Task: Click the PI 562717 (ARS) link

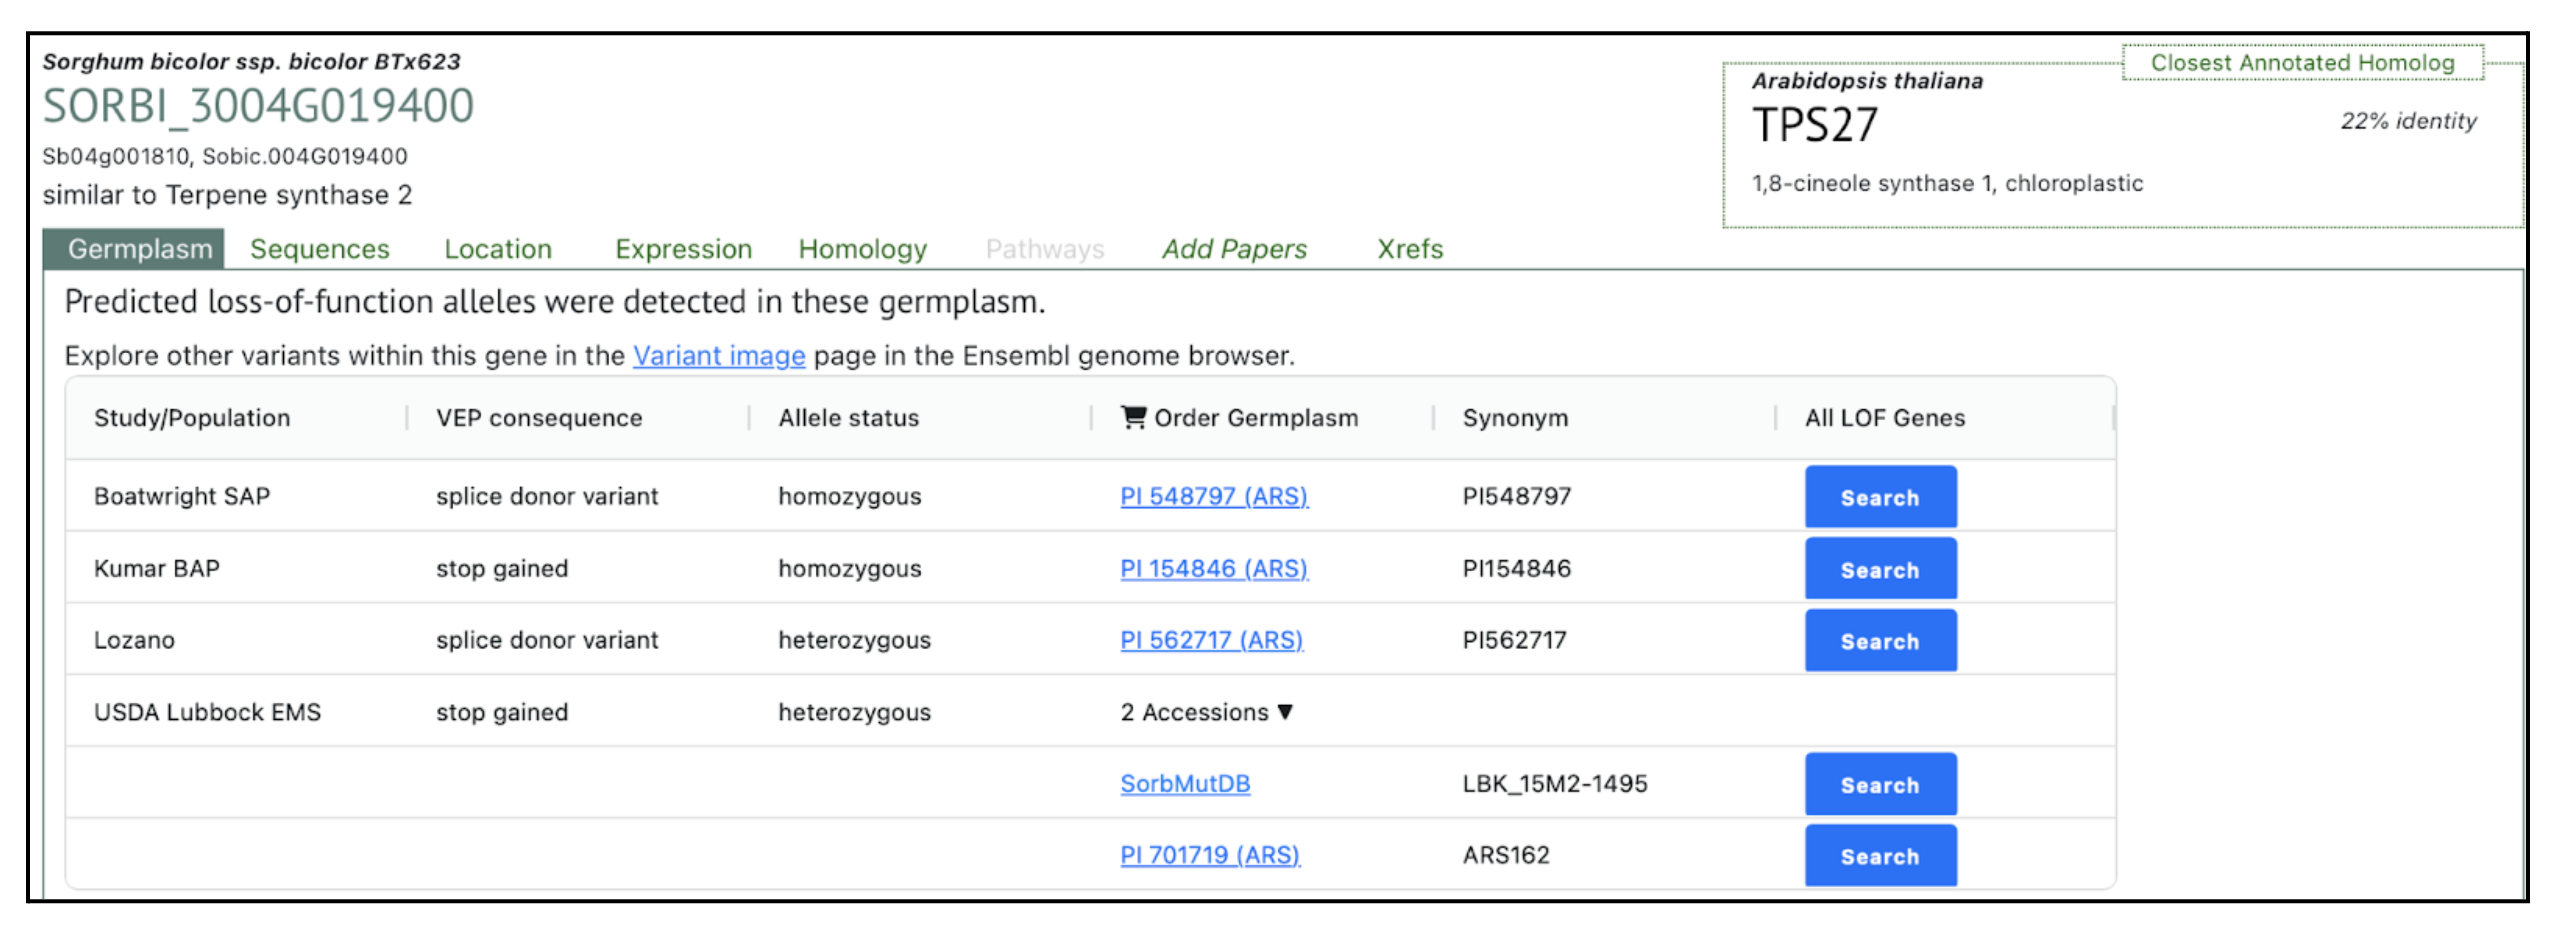Action: point(1210,640)
